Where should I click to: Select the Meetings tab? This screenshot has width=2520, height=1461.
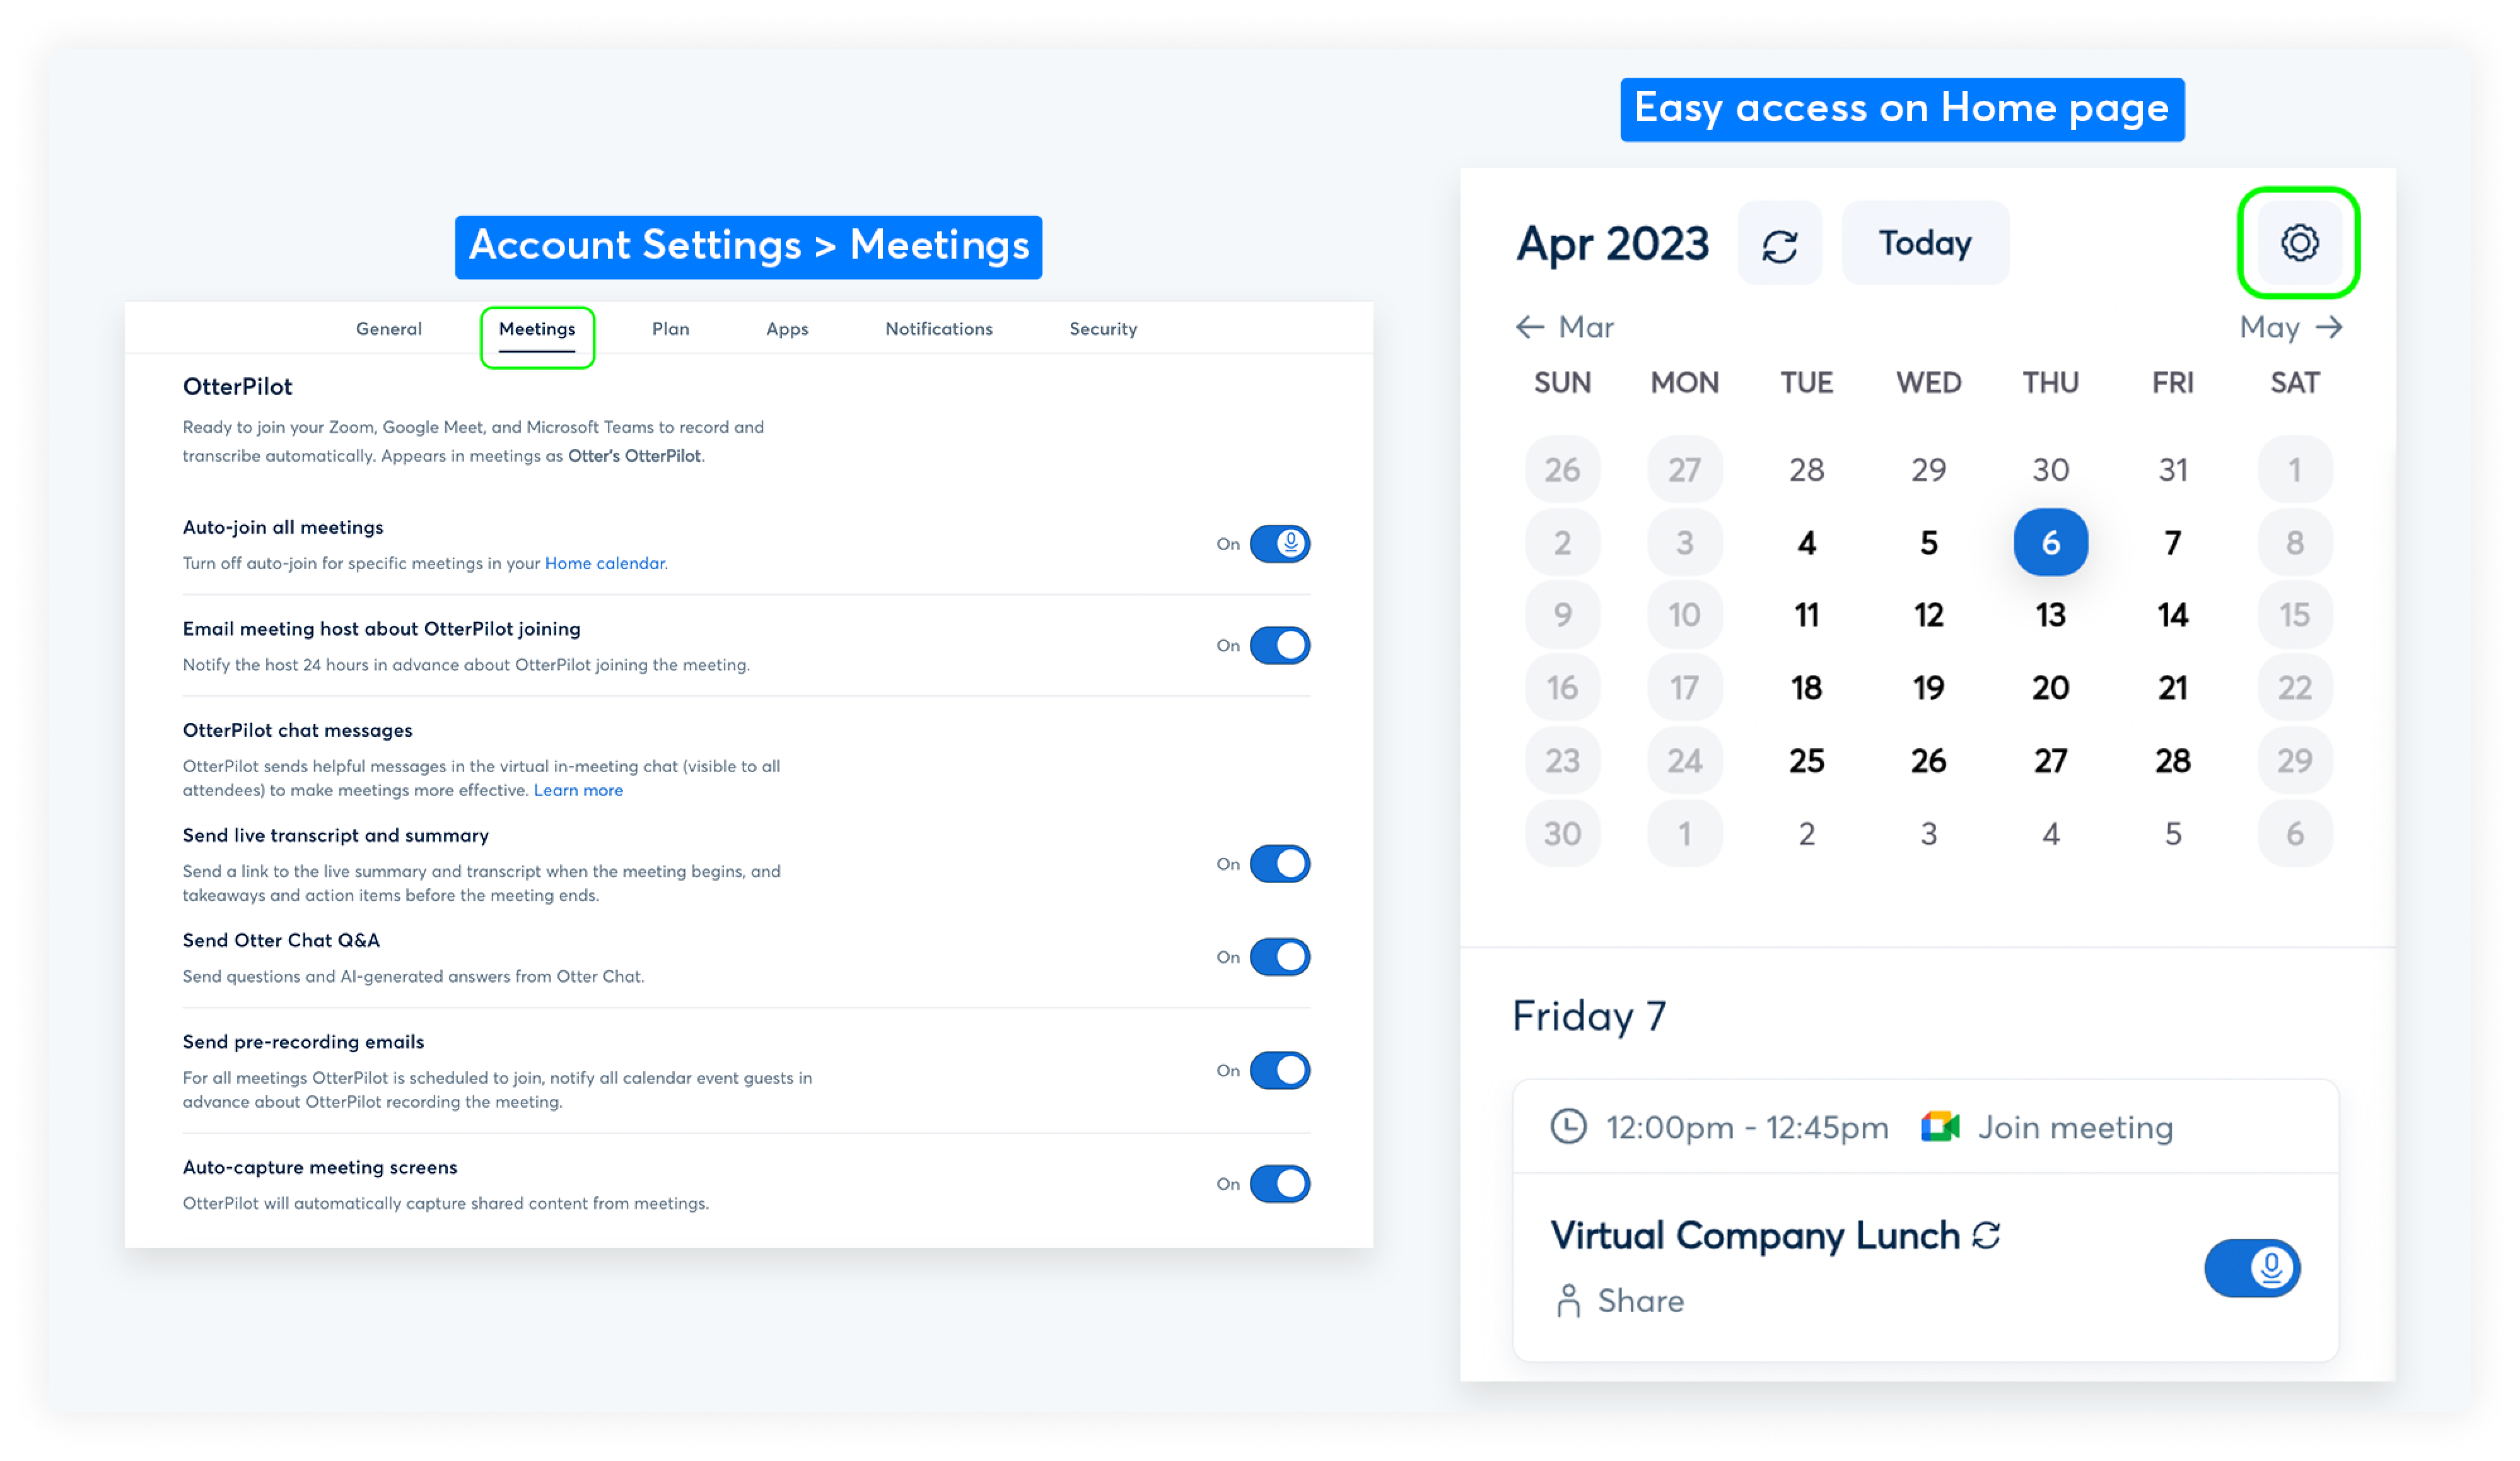coord(537,329)
